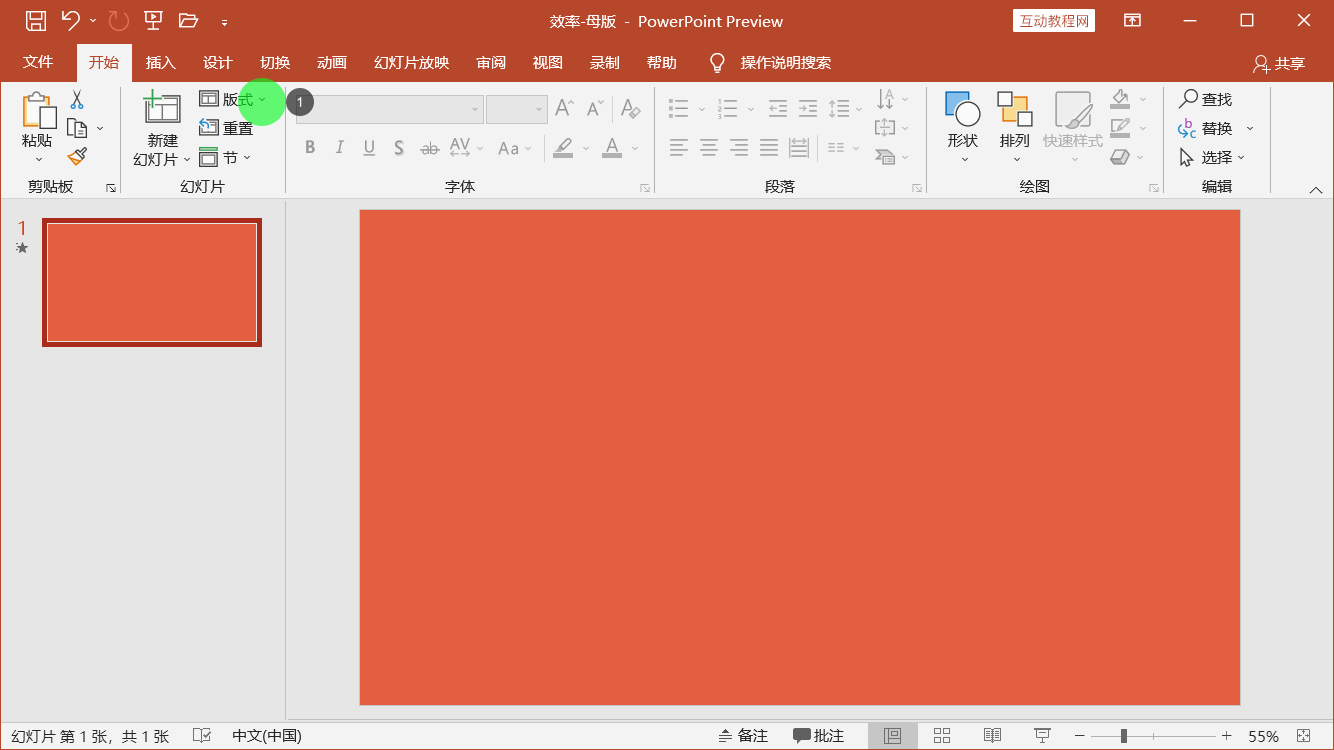Click Increase Font Size icon

pyautogui.click(x=564, y=108)
